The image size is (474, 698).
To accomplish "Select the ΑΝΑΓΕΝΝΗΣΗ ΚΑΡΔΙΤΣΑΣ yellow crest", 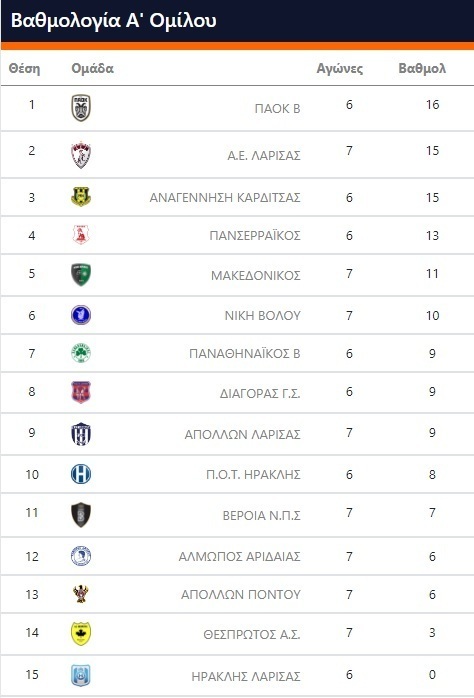I will point(81,196).
